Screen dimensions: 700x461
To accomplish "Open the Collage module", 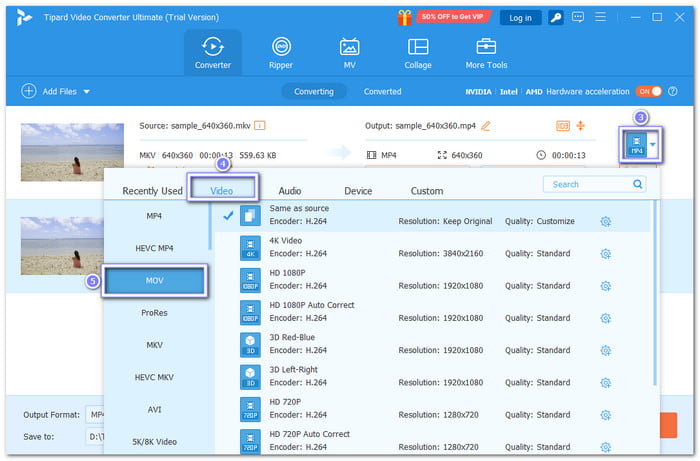I will (x=418, y=53).
